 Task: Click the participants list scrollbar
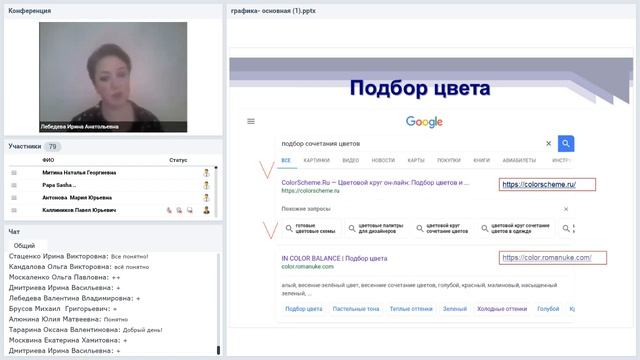click(x=216, y=191)
